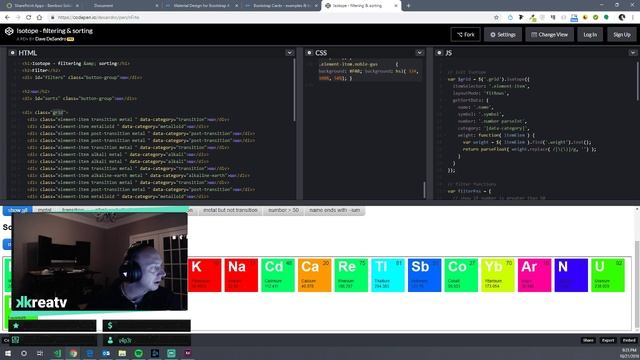
Task: Expand the CSS panel dropdown chevron
Action: 420,53
